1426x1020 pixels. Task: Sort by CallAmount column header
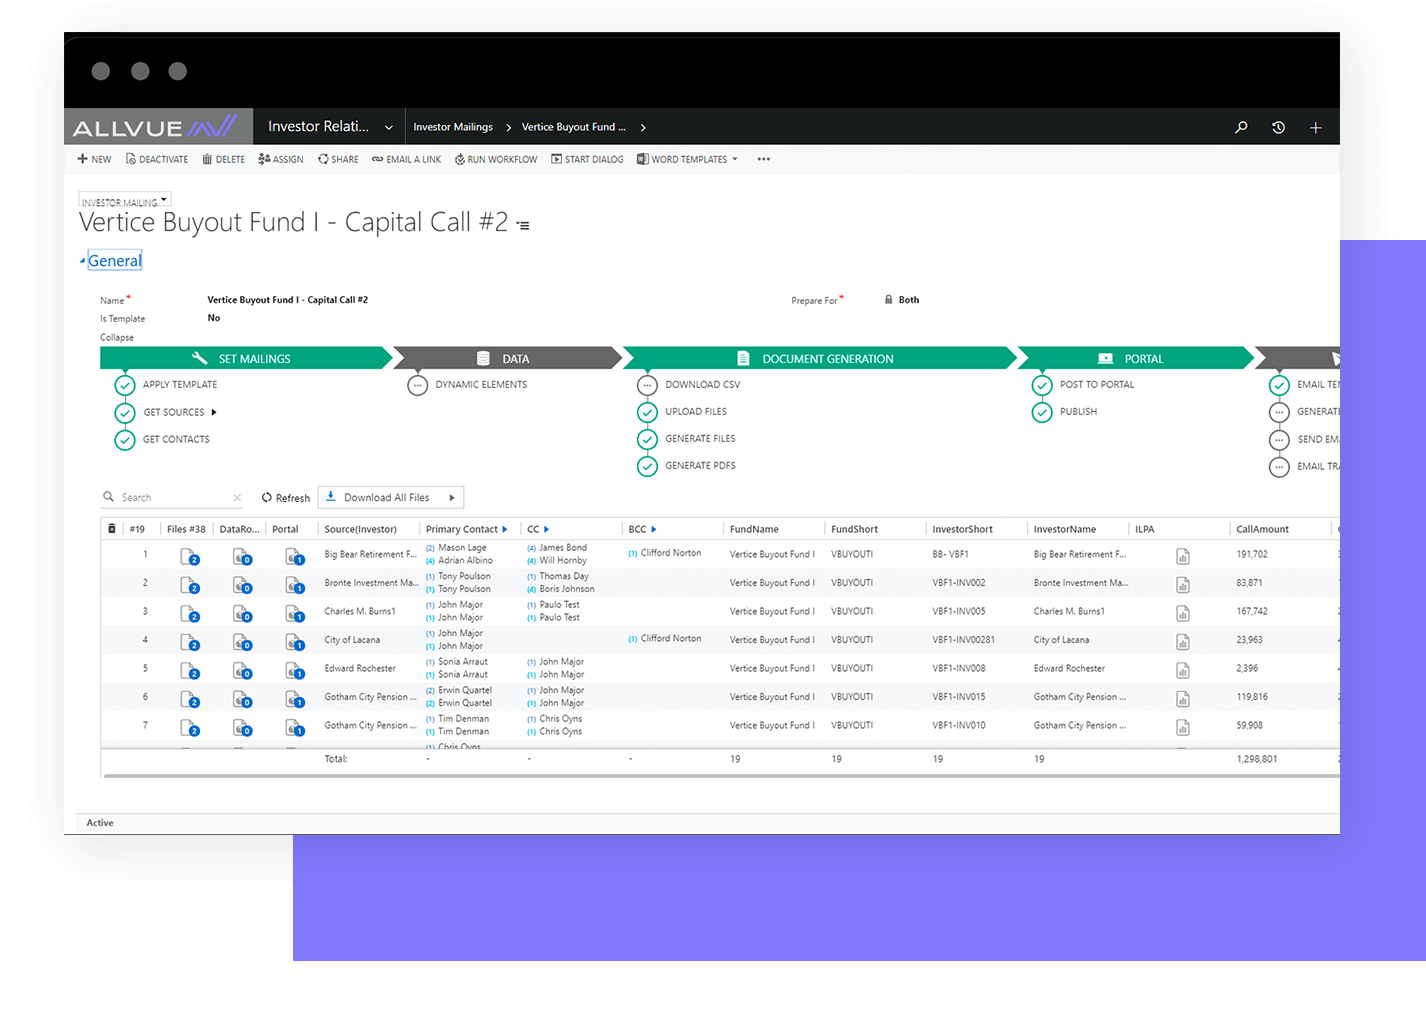tap(1262, 529)
